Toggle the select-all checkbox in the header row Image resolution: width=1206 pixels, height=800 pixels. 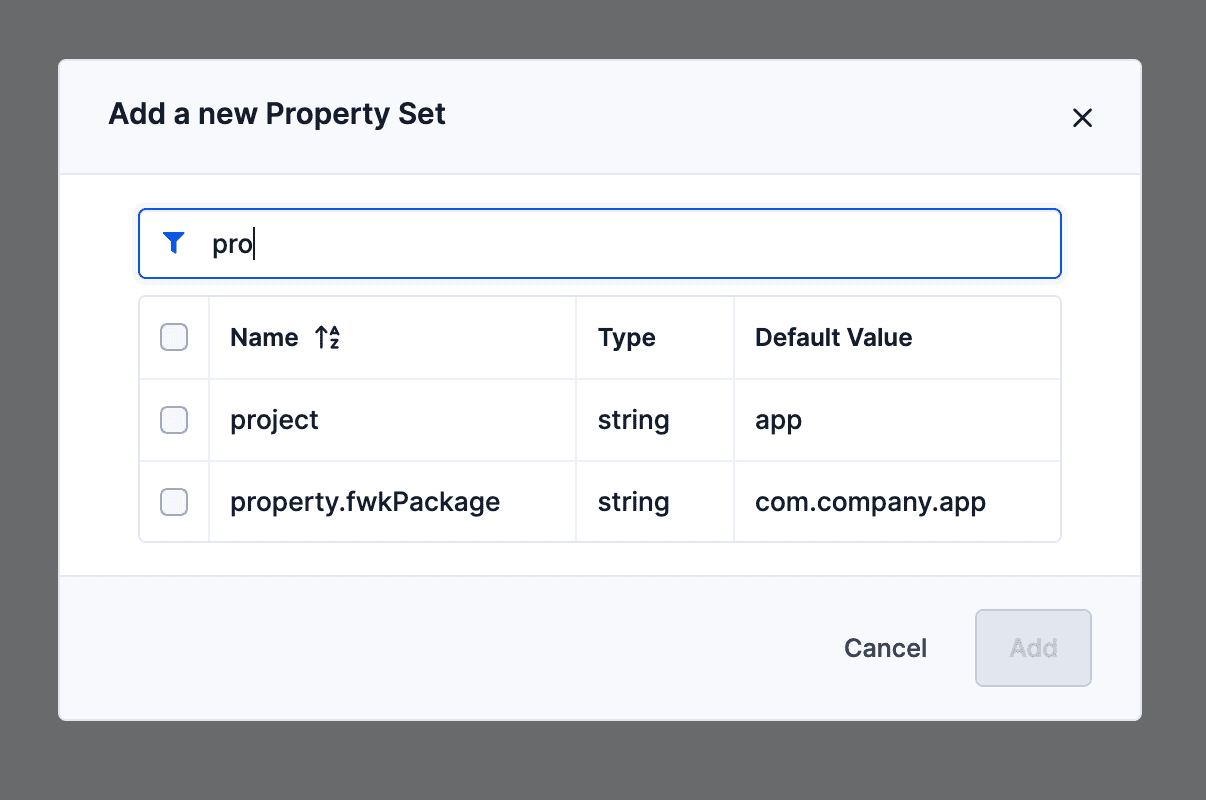(x=174, y=337)
